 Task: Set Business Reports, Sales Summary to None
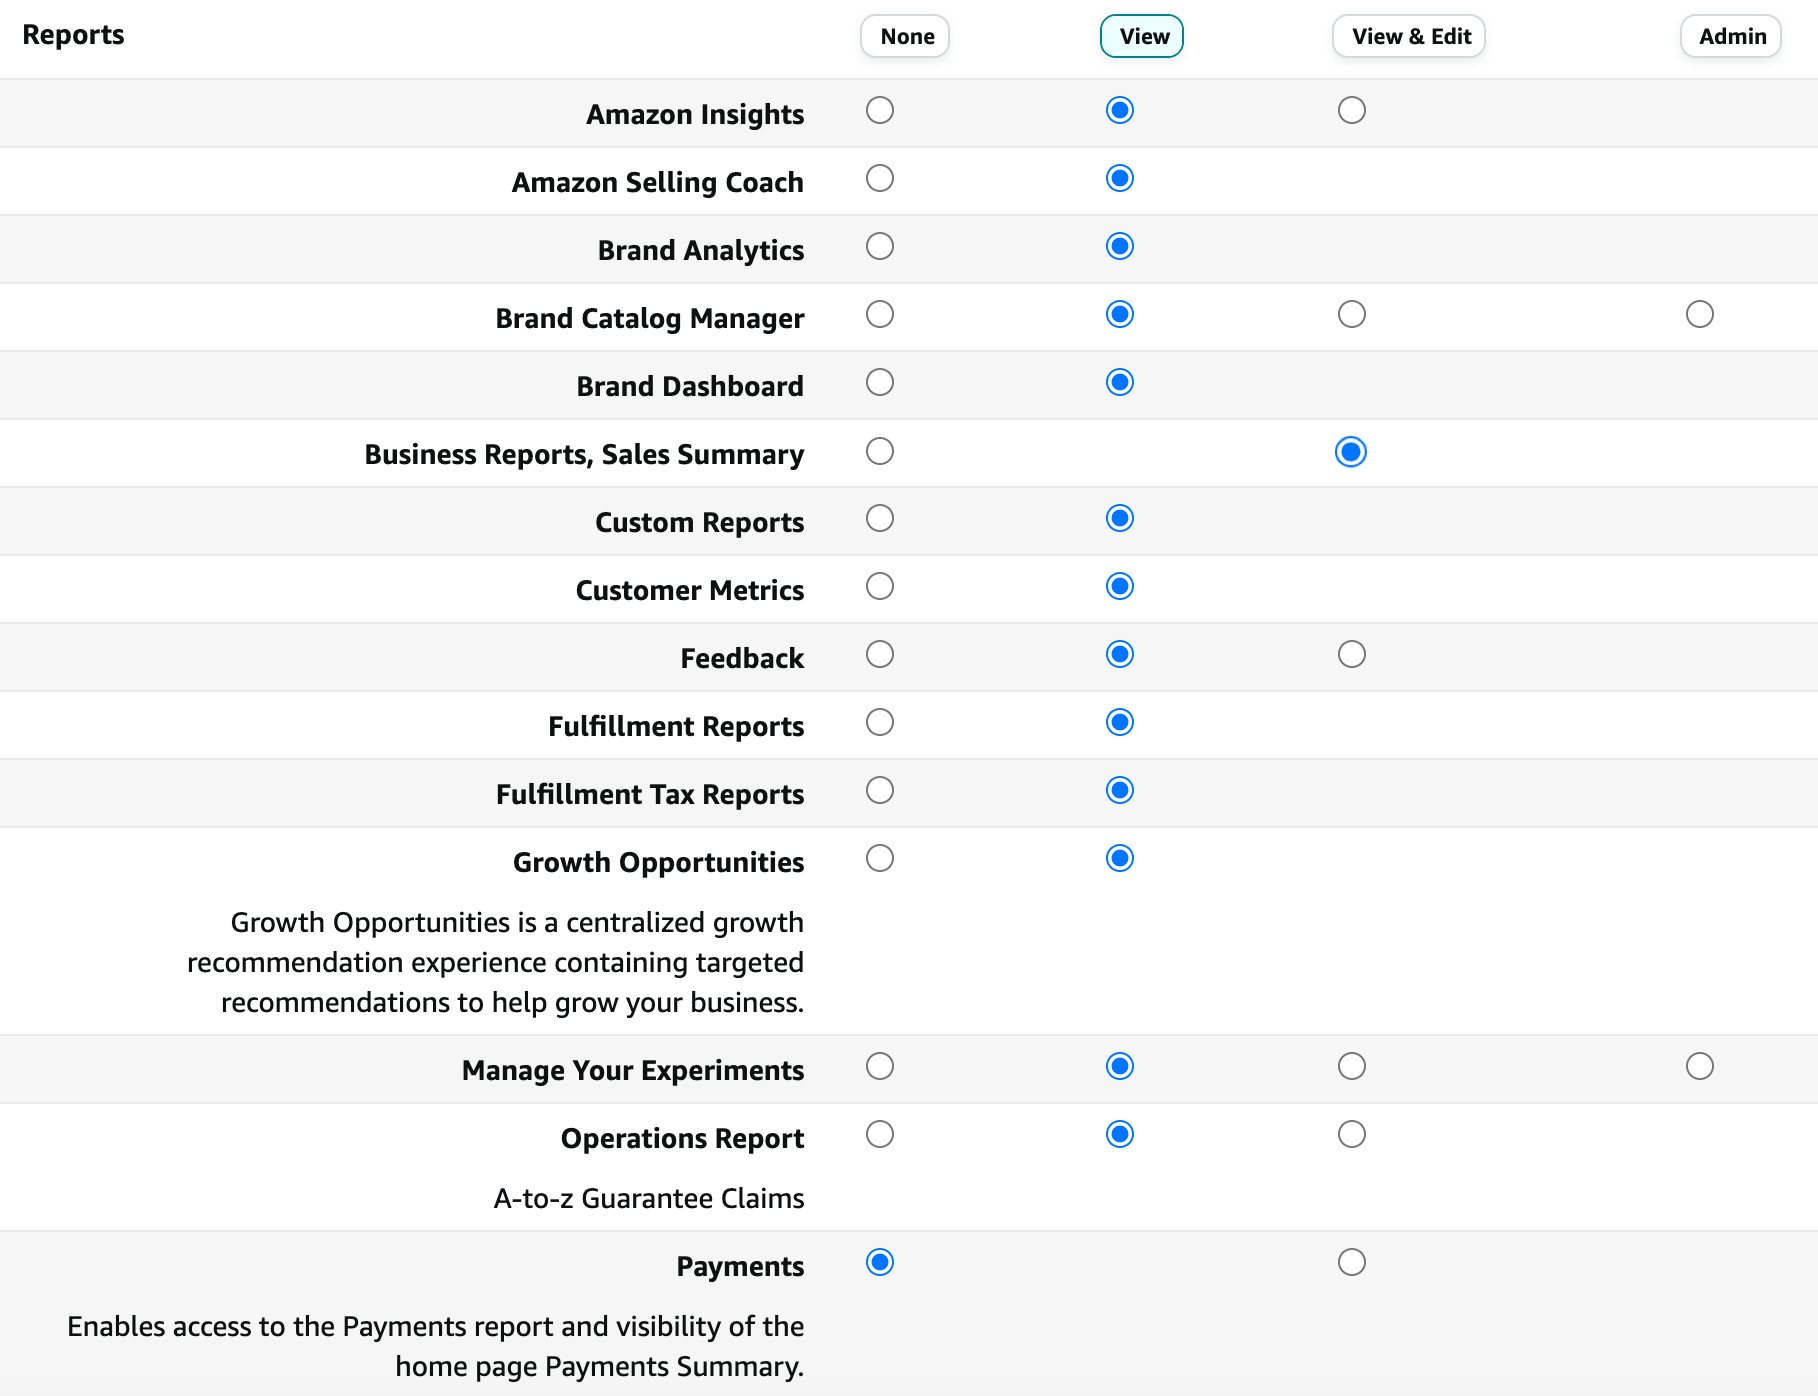pos(880,451)
